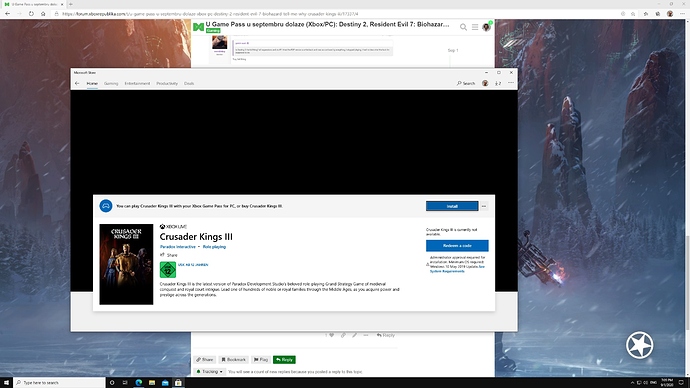Share Crusader Kings III using Share icon
Image resolution: width=690 pixels, height=388 pixels.
pyautogui.click(x=162, y=255)
